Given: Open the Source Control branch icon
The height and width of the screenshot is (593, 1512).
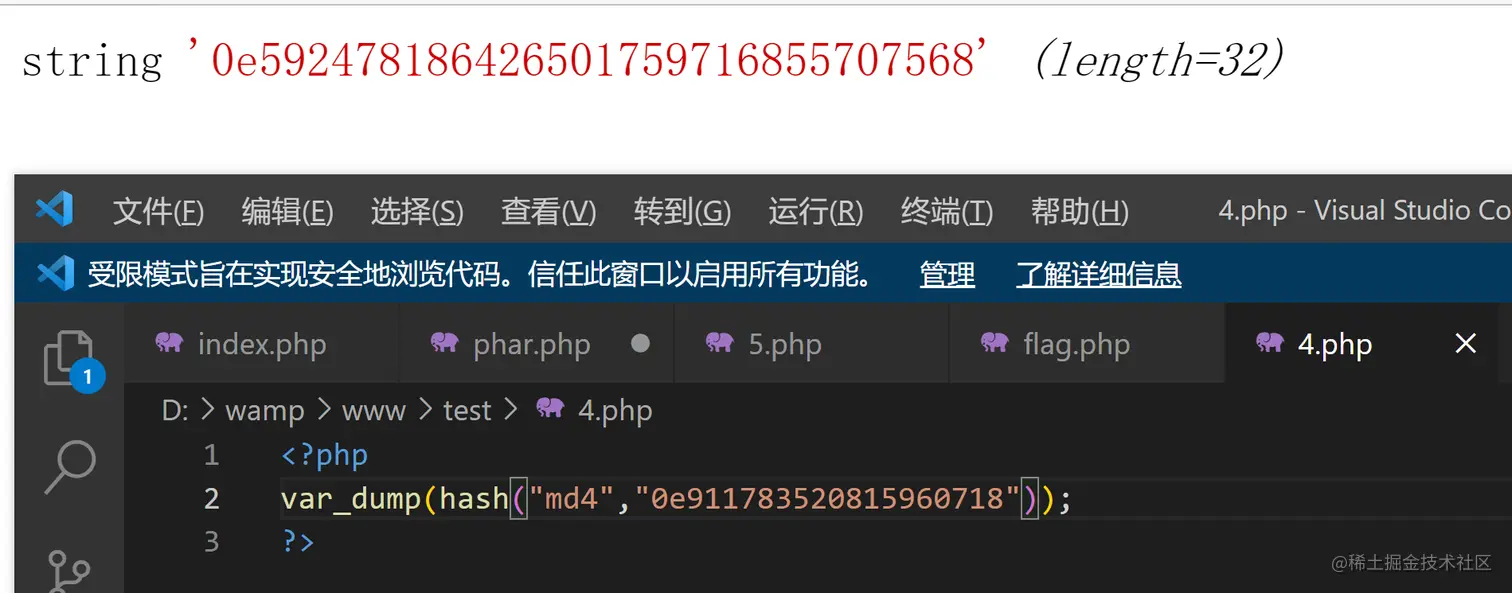Looking at the screenshot, I should coord(69,571).
